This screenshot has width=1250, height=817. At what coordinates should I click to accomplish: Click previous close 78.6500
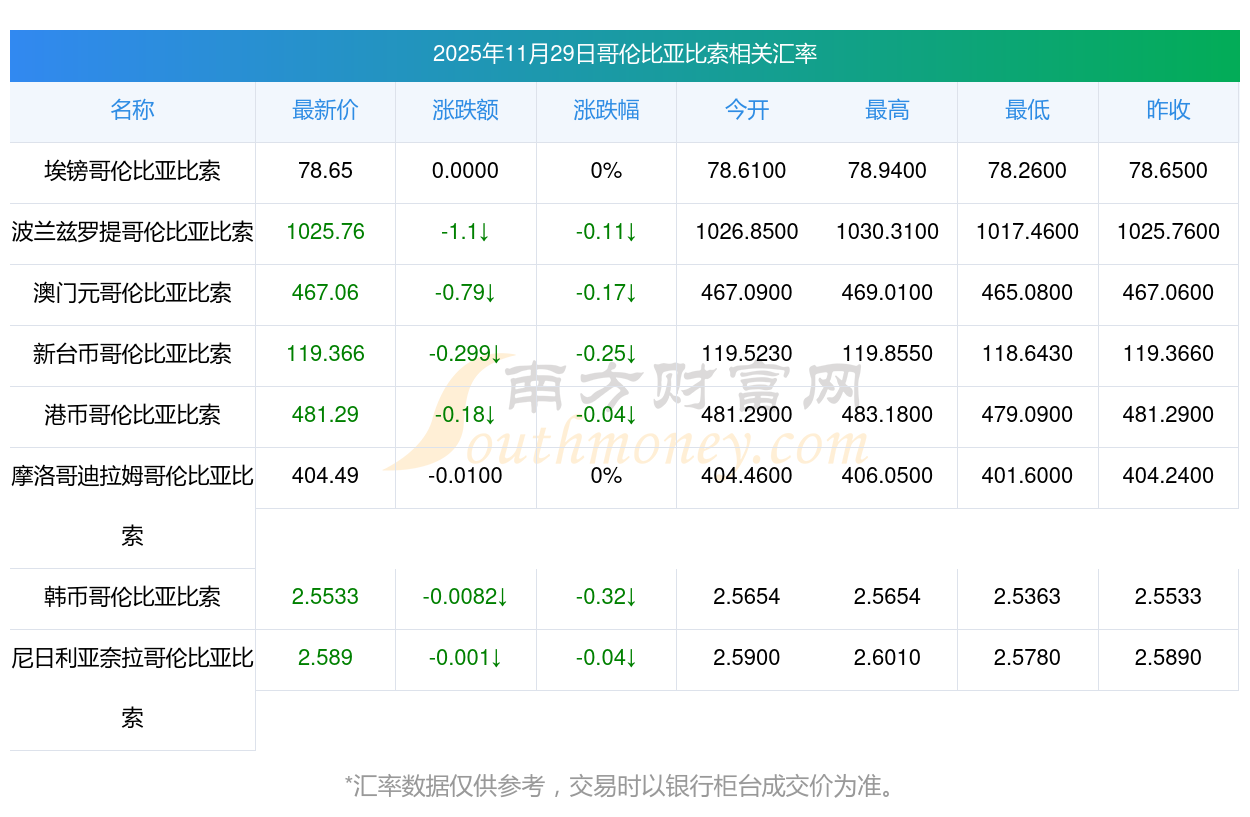tap(1168, 171)
